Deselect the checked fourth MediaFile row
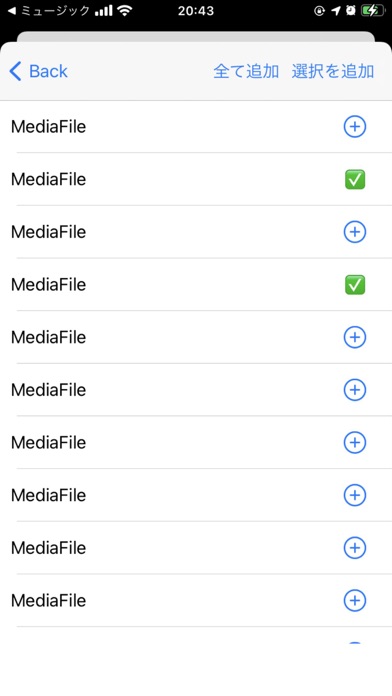The height and width of the screenshot is (696, 392). [x=355, y=285]
